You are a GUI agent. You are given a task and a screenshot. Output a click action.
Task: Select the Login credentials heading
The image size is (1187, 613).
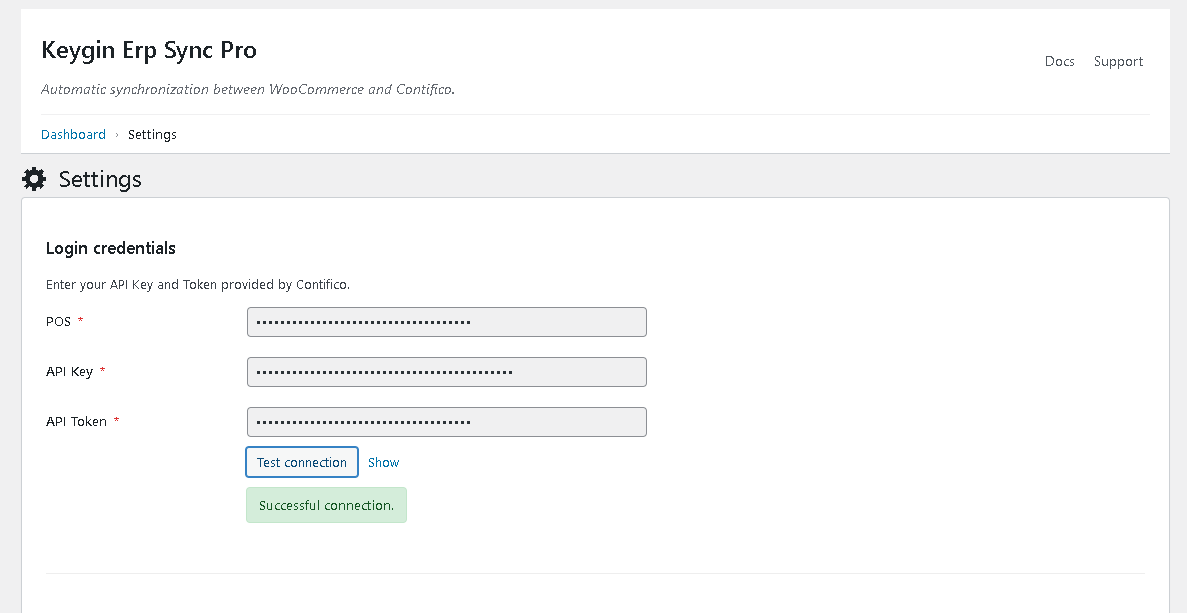tap(111, 248)
